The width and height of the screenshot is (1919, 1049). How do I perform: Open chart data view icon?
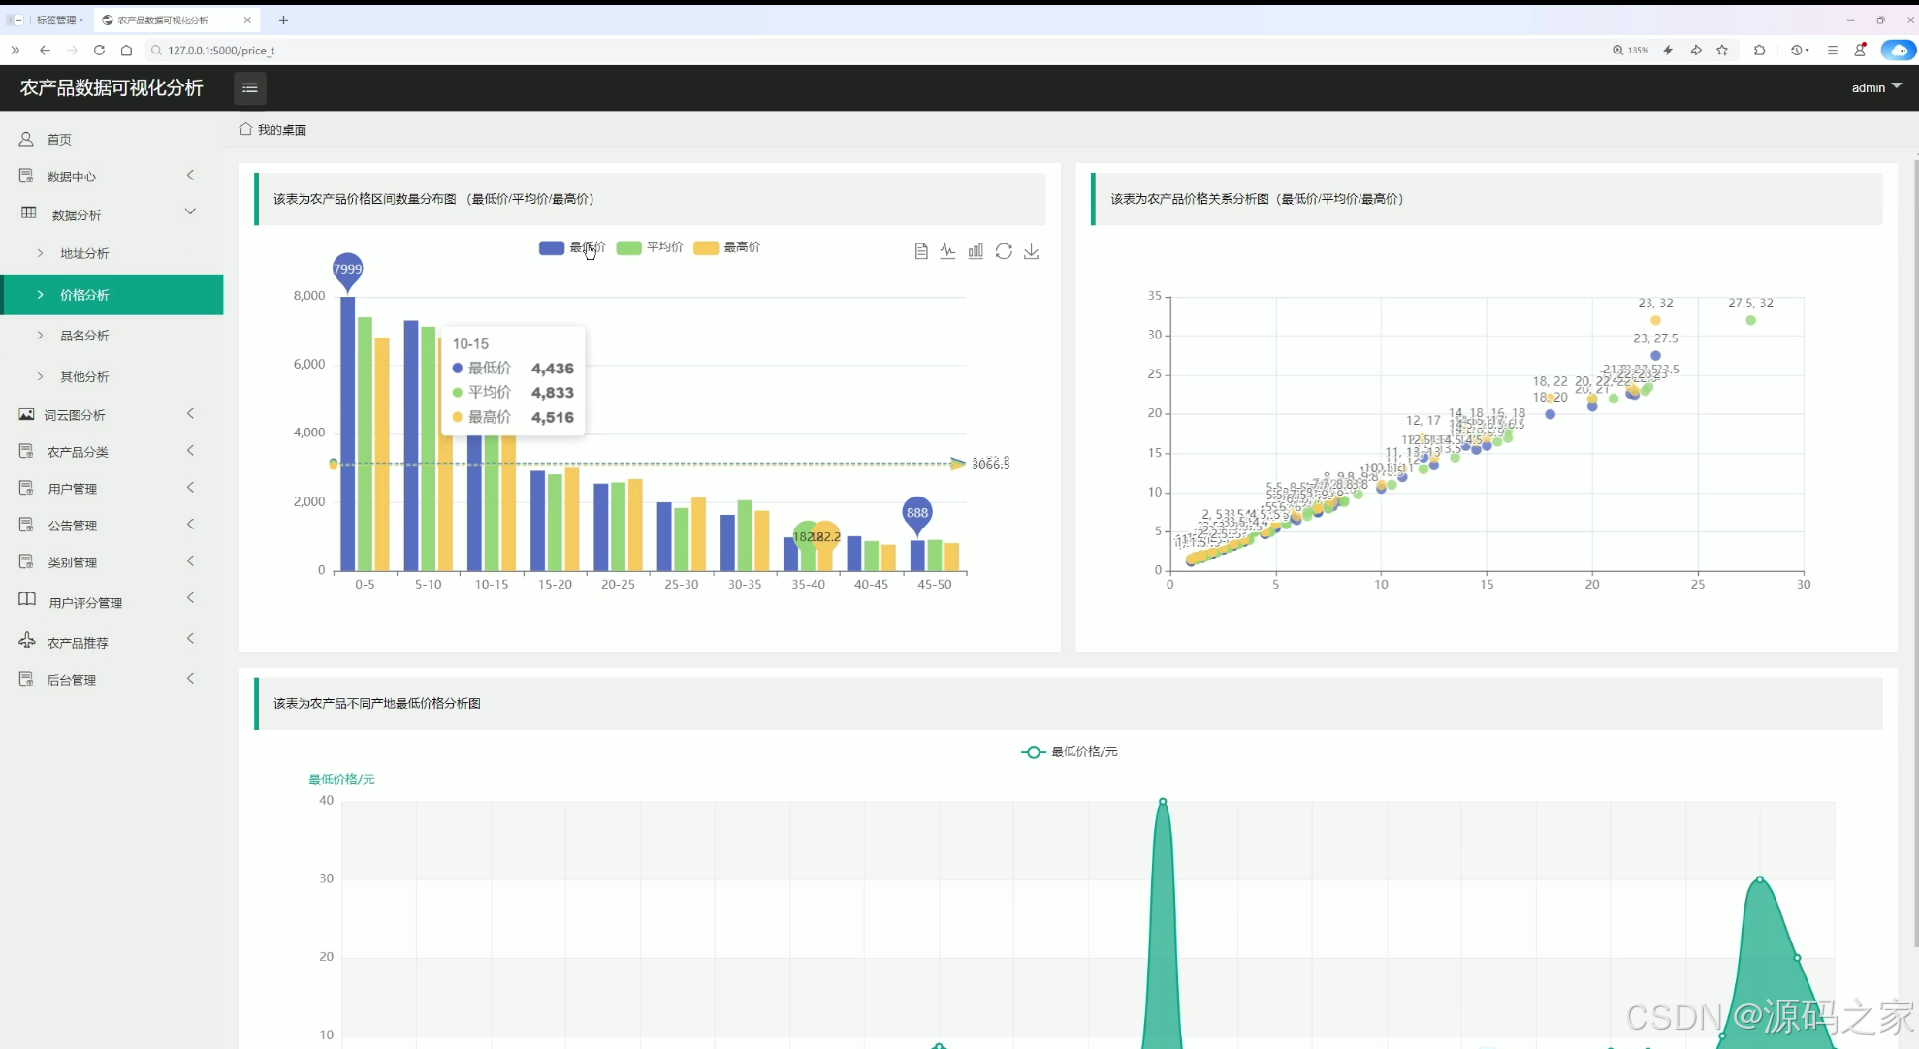pos(921,251)
